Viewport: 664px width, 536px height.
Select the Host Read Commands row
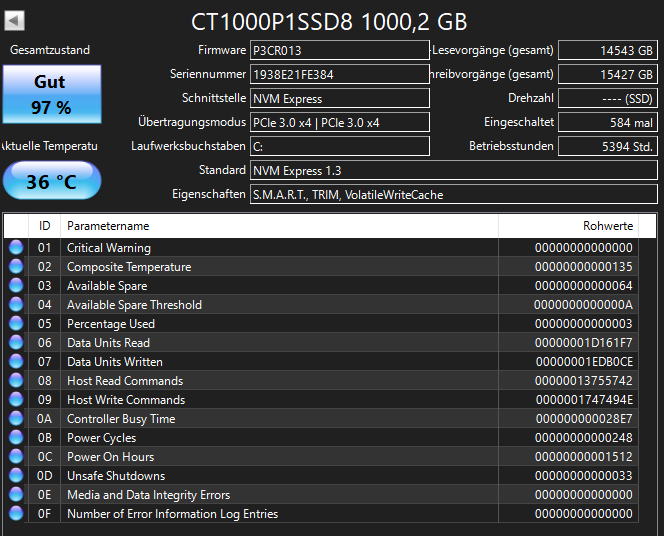tap(321, 381)
